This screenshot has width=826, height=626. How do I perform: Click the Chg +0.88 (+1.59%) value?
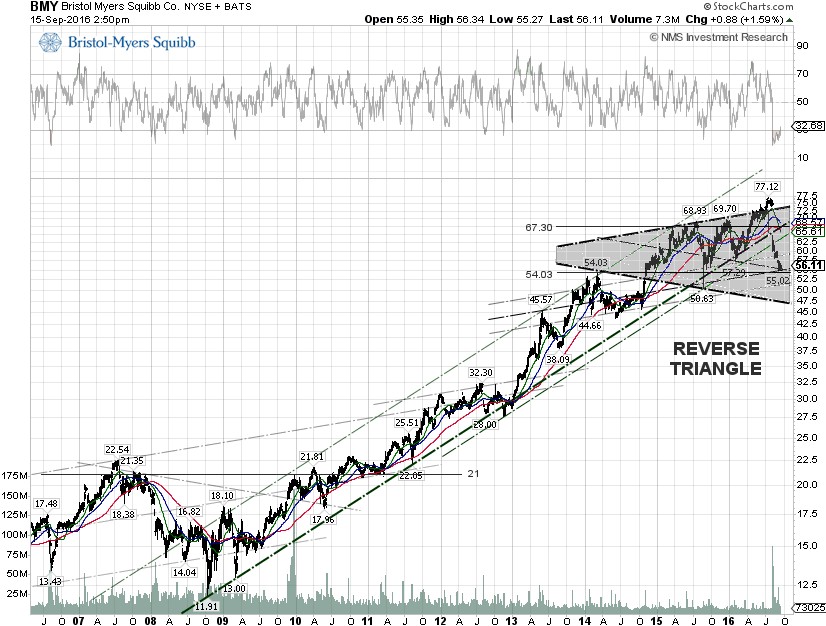pos(734,19)
